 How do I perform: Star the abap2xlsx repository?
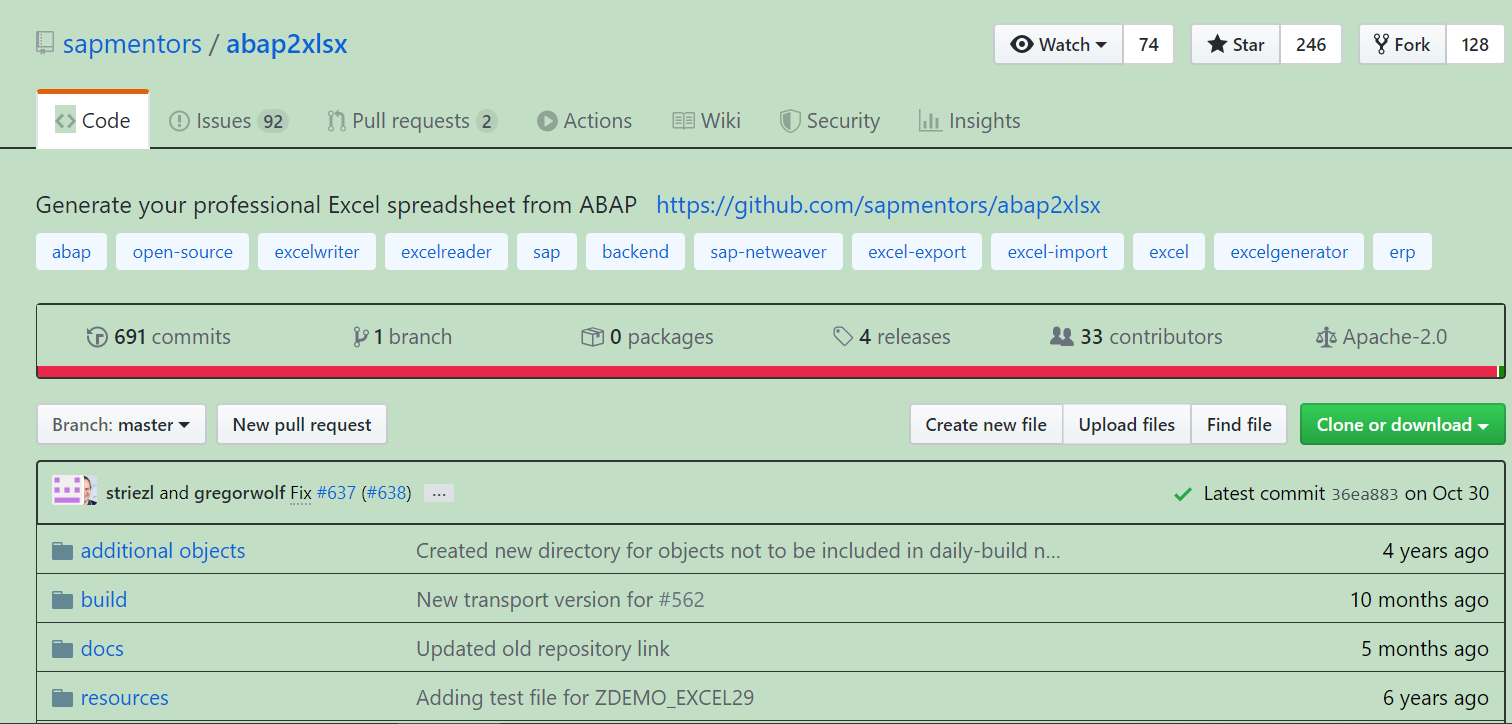pos(1236,44)
